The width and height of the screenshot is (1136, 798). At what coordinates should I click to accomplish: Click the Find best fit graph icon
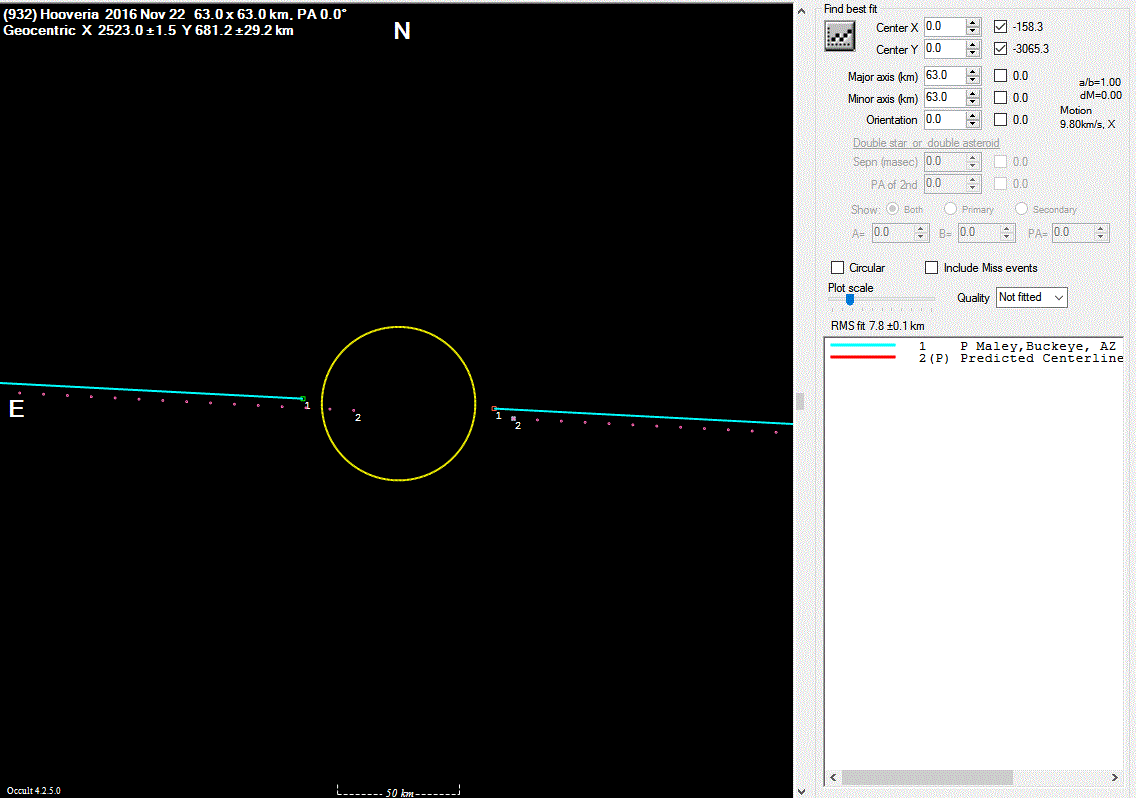tap(838, 35)
